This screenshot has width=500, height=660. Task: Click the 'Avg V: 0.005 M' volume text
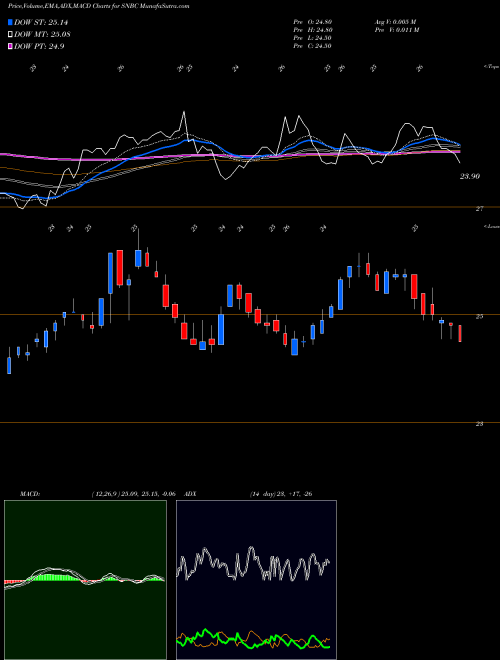tap(395, 22)
